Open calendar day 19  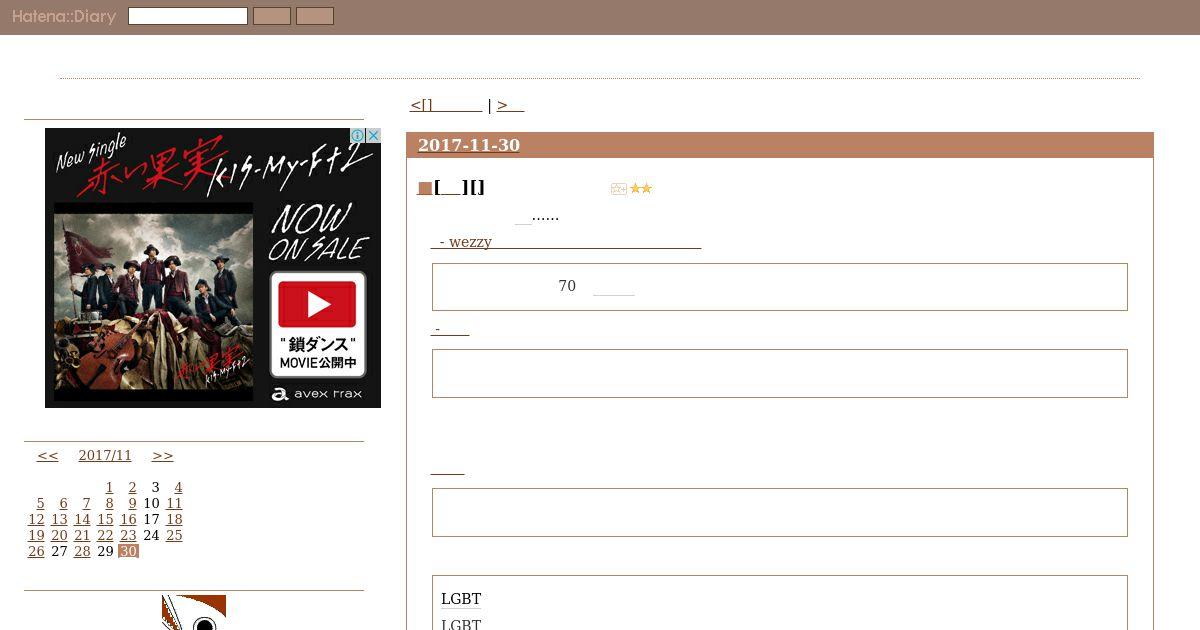36,536
